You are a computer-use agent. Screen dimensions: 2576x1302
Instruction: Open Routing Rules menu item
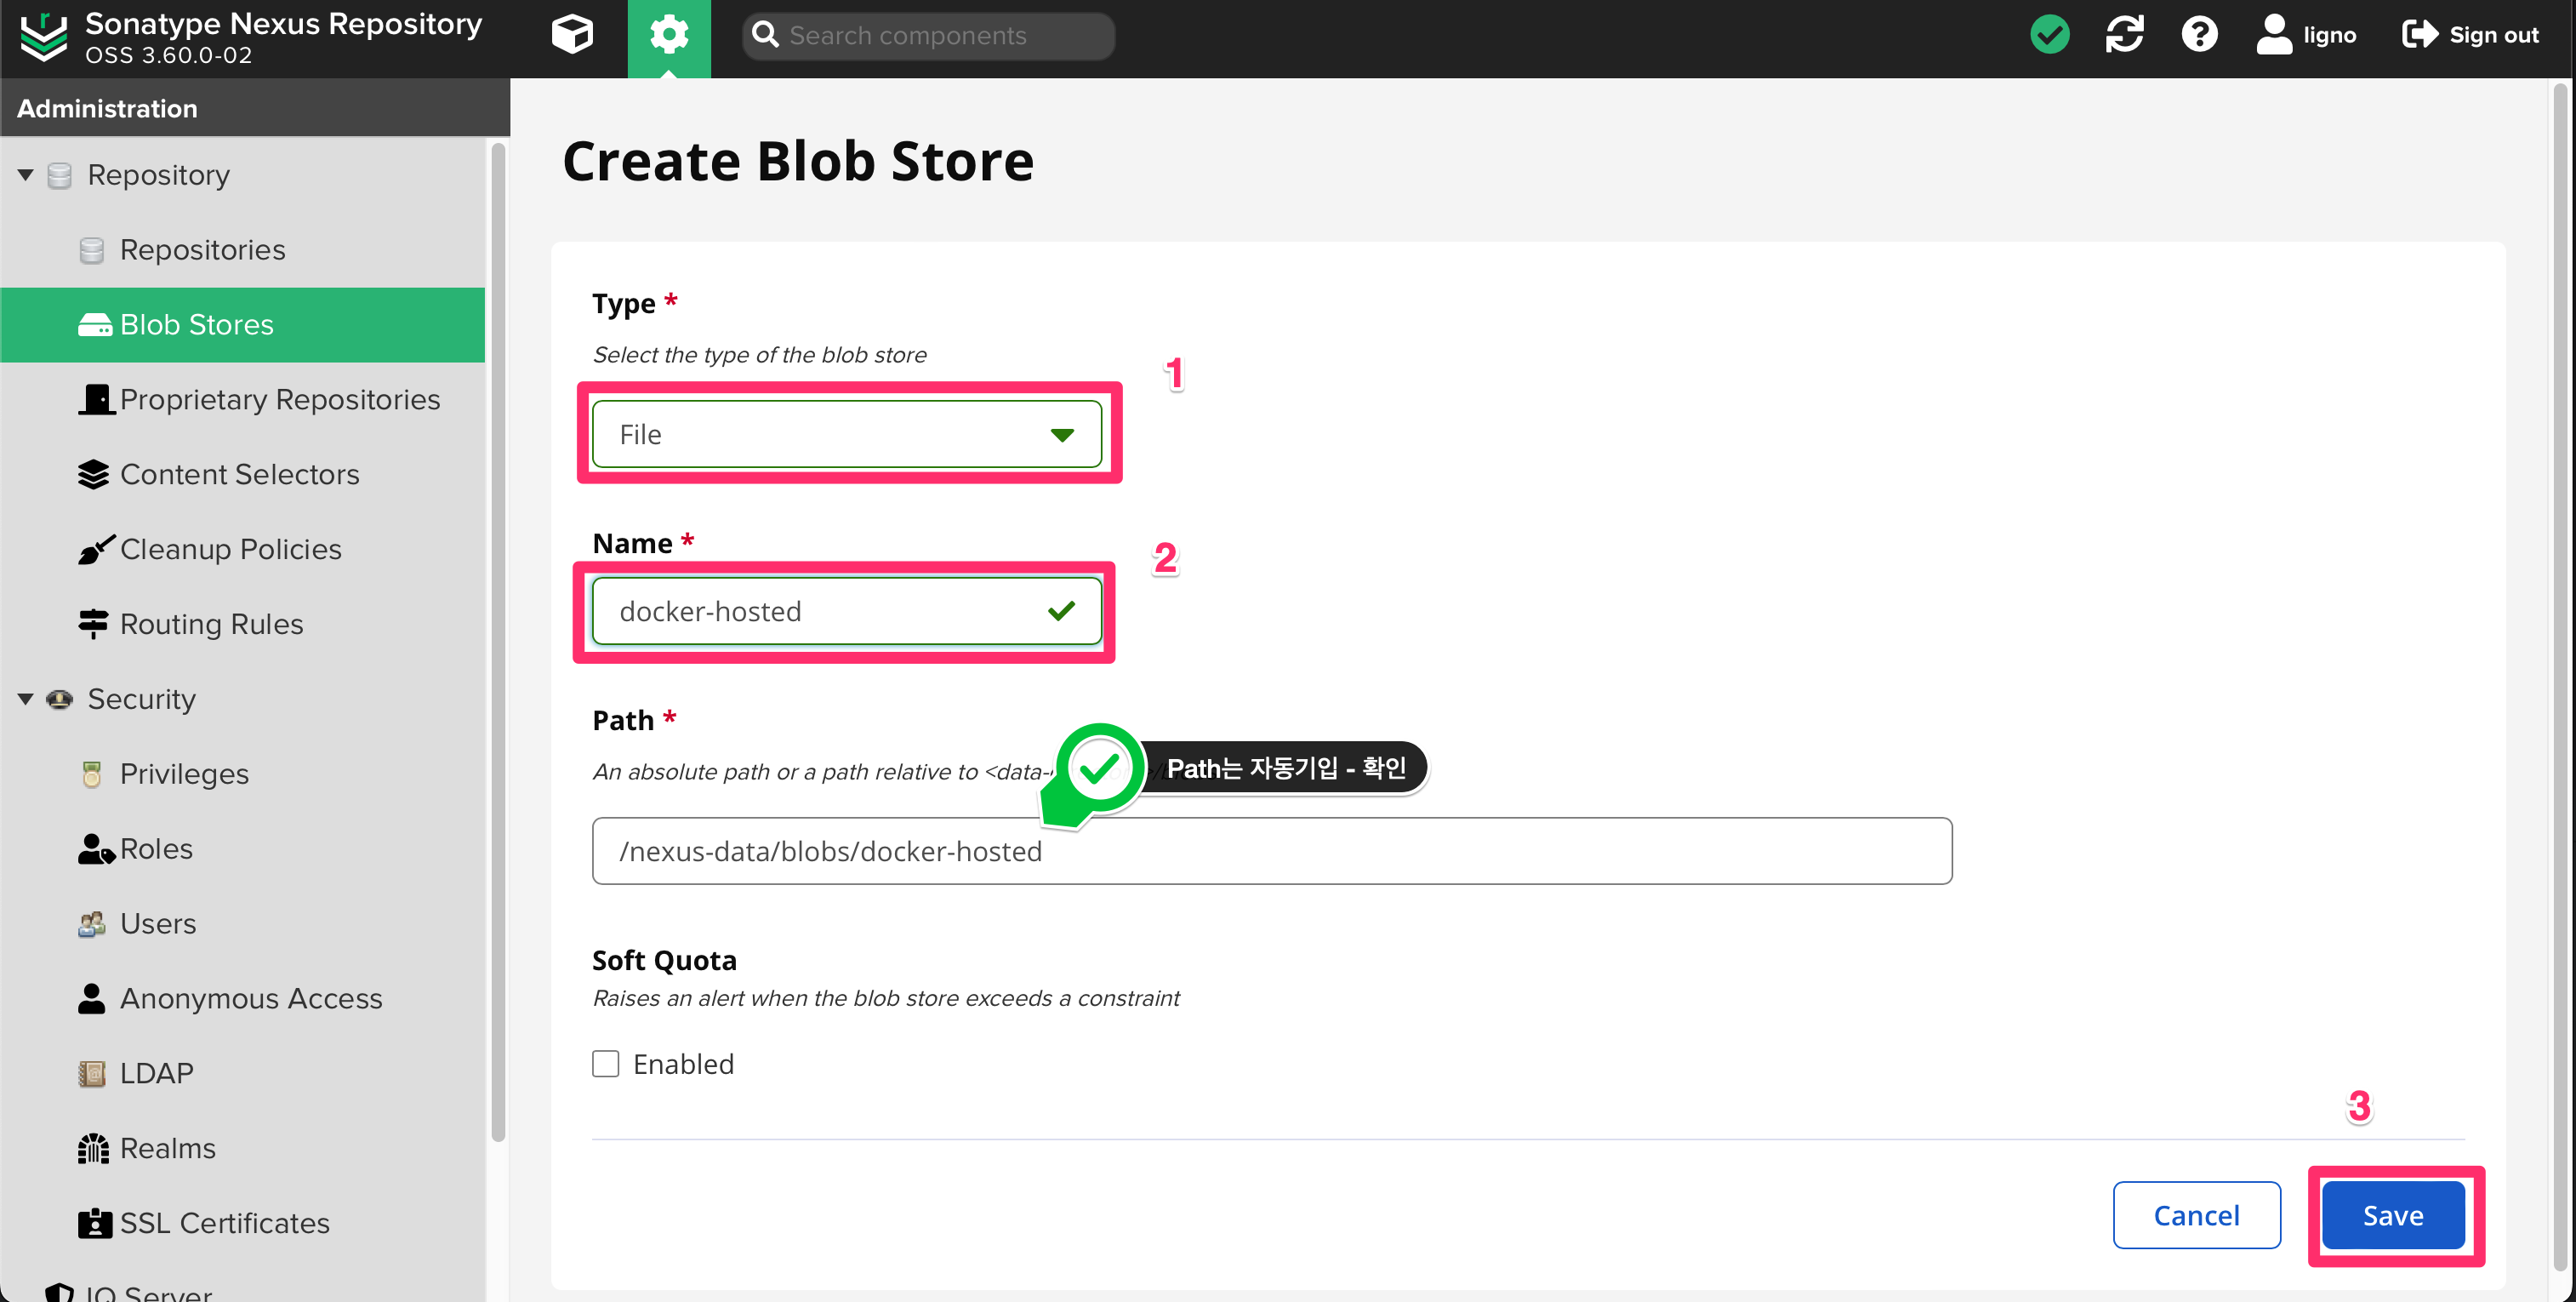coord(211,624)
